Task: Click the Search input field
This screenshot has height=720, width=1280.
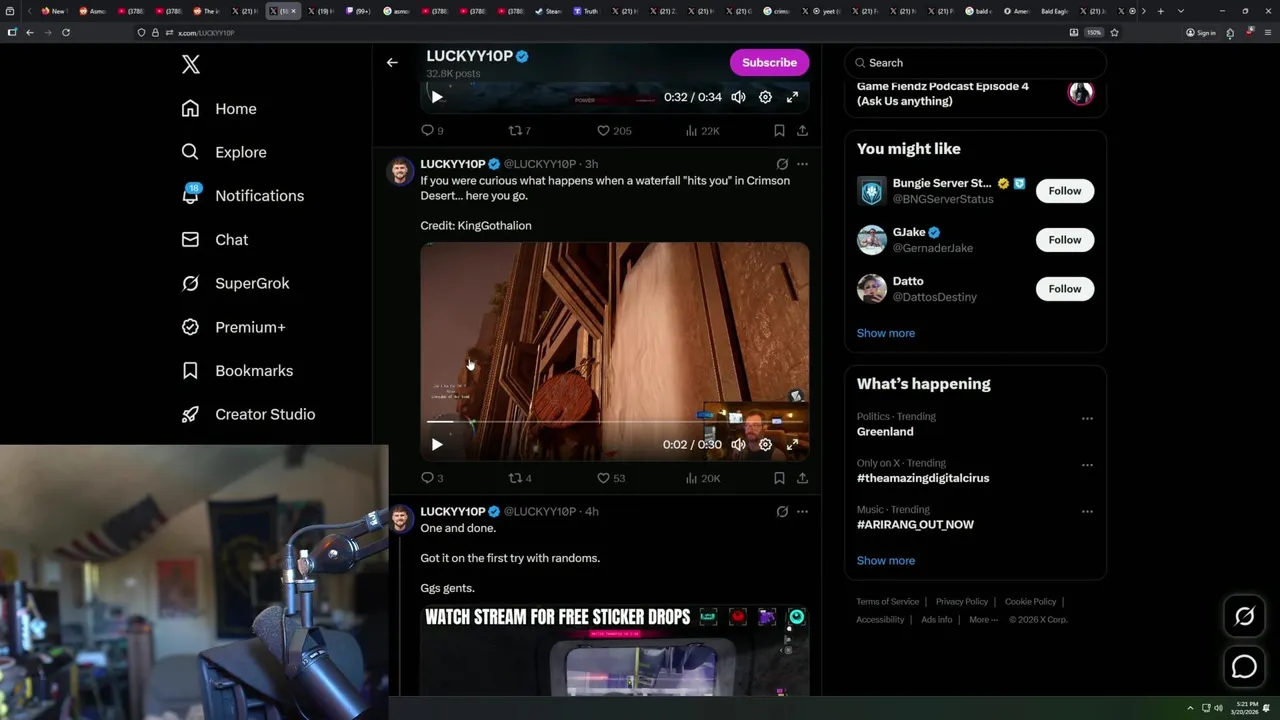Action: (975, 63)
